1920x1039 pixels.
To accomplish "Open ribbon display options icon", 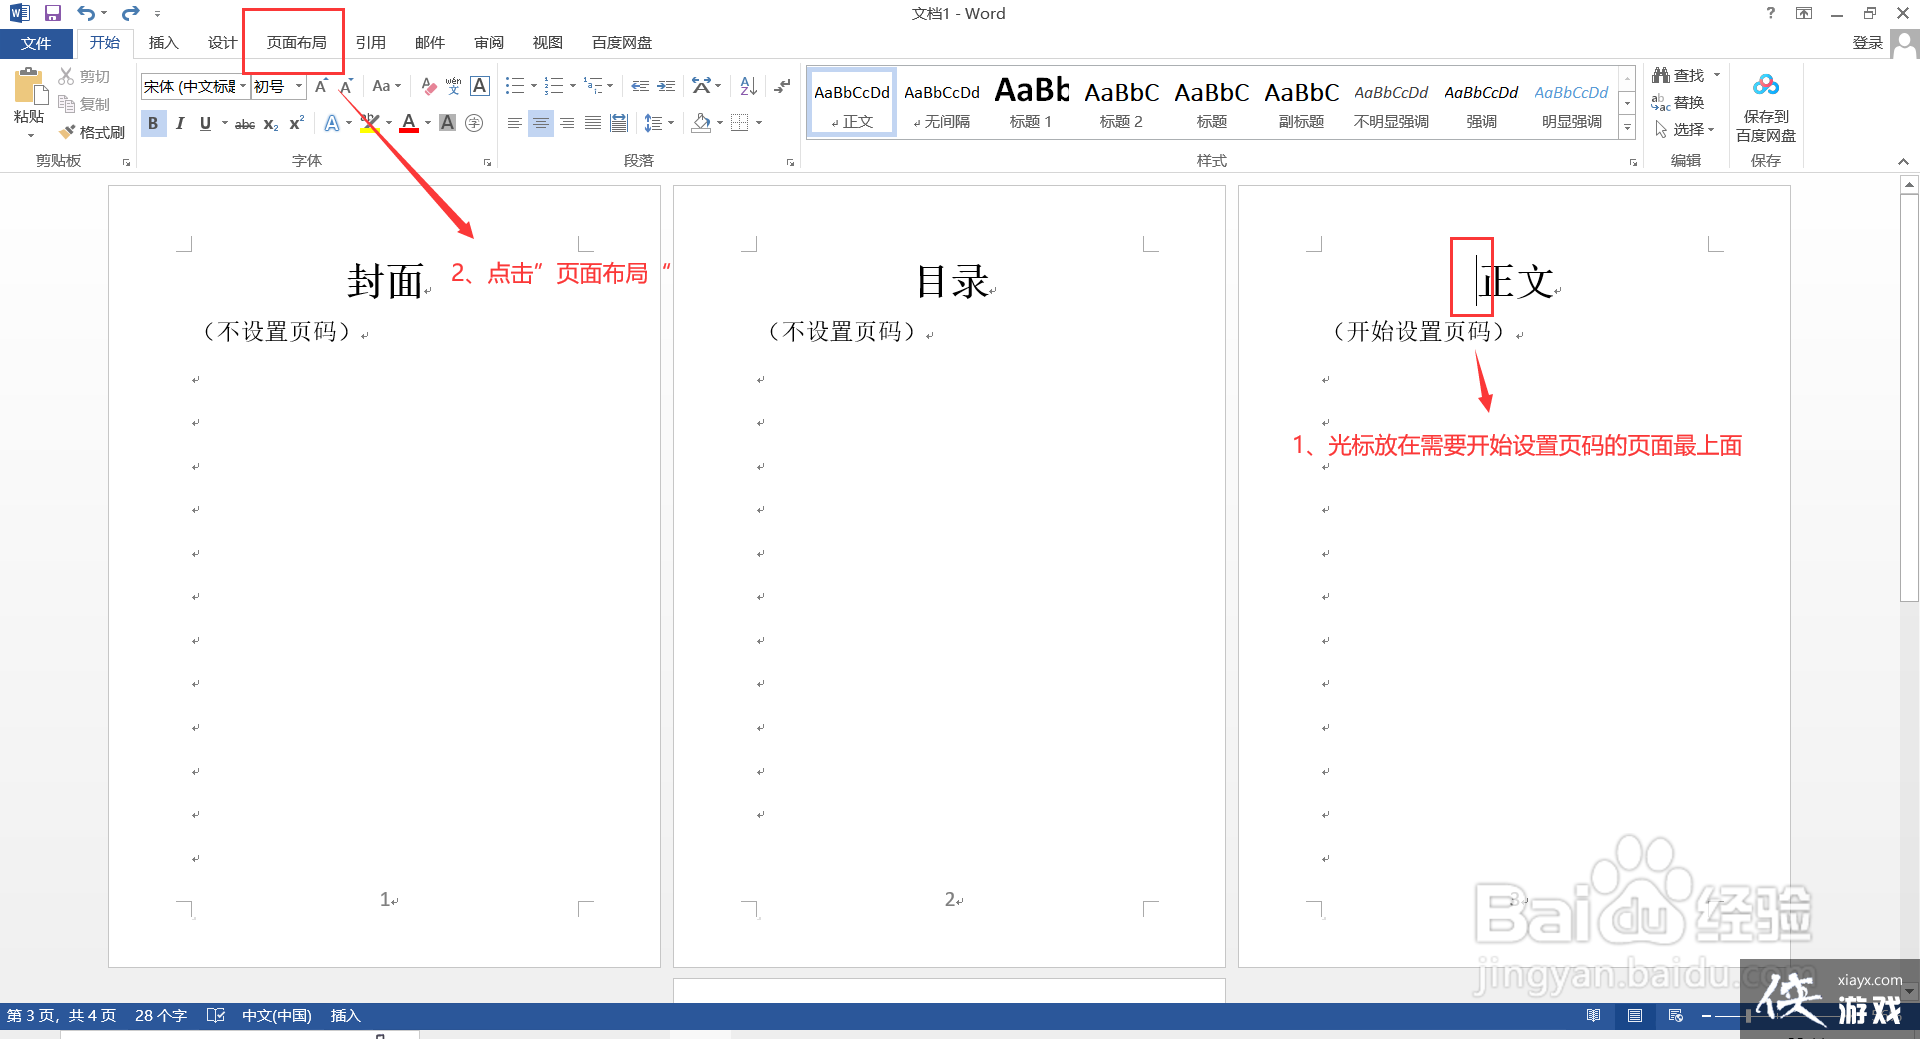I will (x=1804, y=13).
